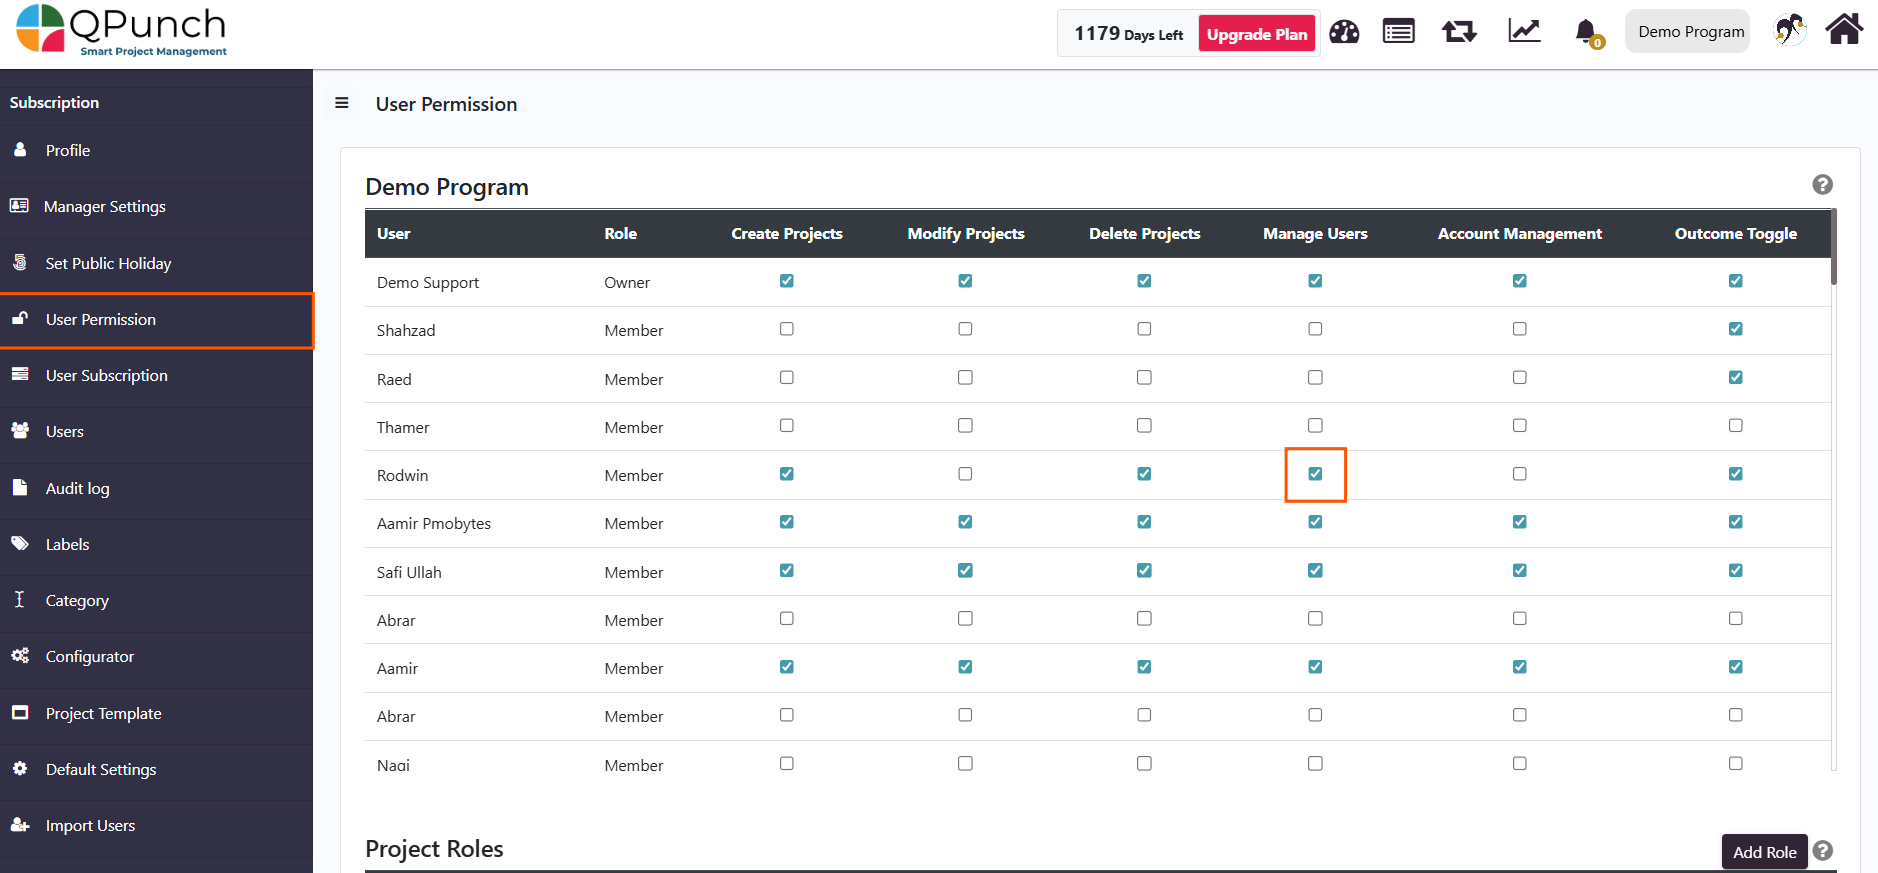Select User Subscription in sidebar
The image size is (1878, 873).
pos(106,376)
